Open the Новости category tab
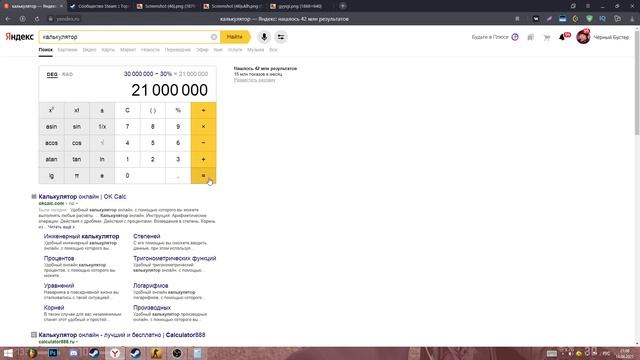Screen dimensions: 640x360 tap(150, 50)
